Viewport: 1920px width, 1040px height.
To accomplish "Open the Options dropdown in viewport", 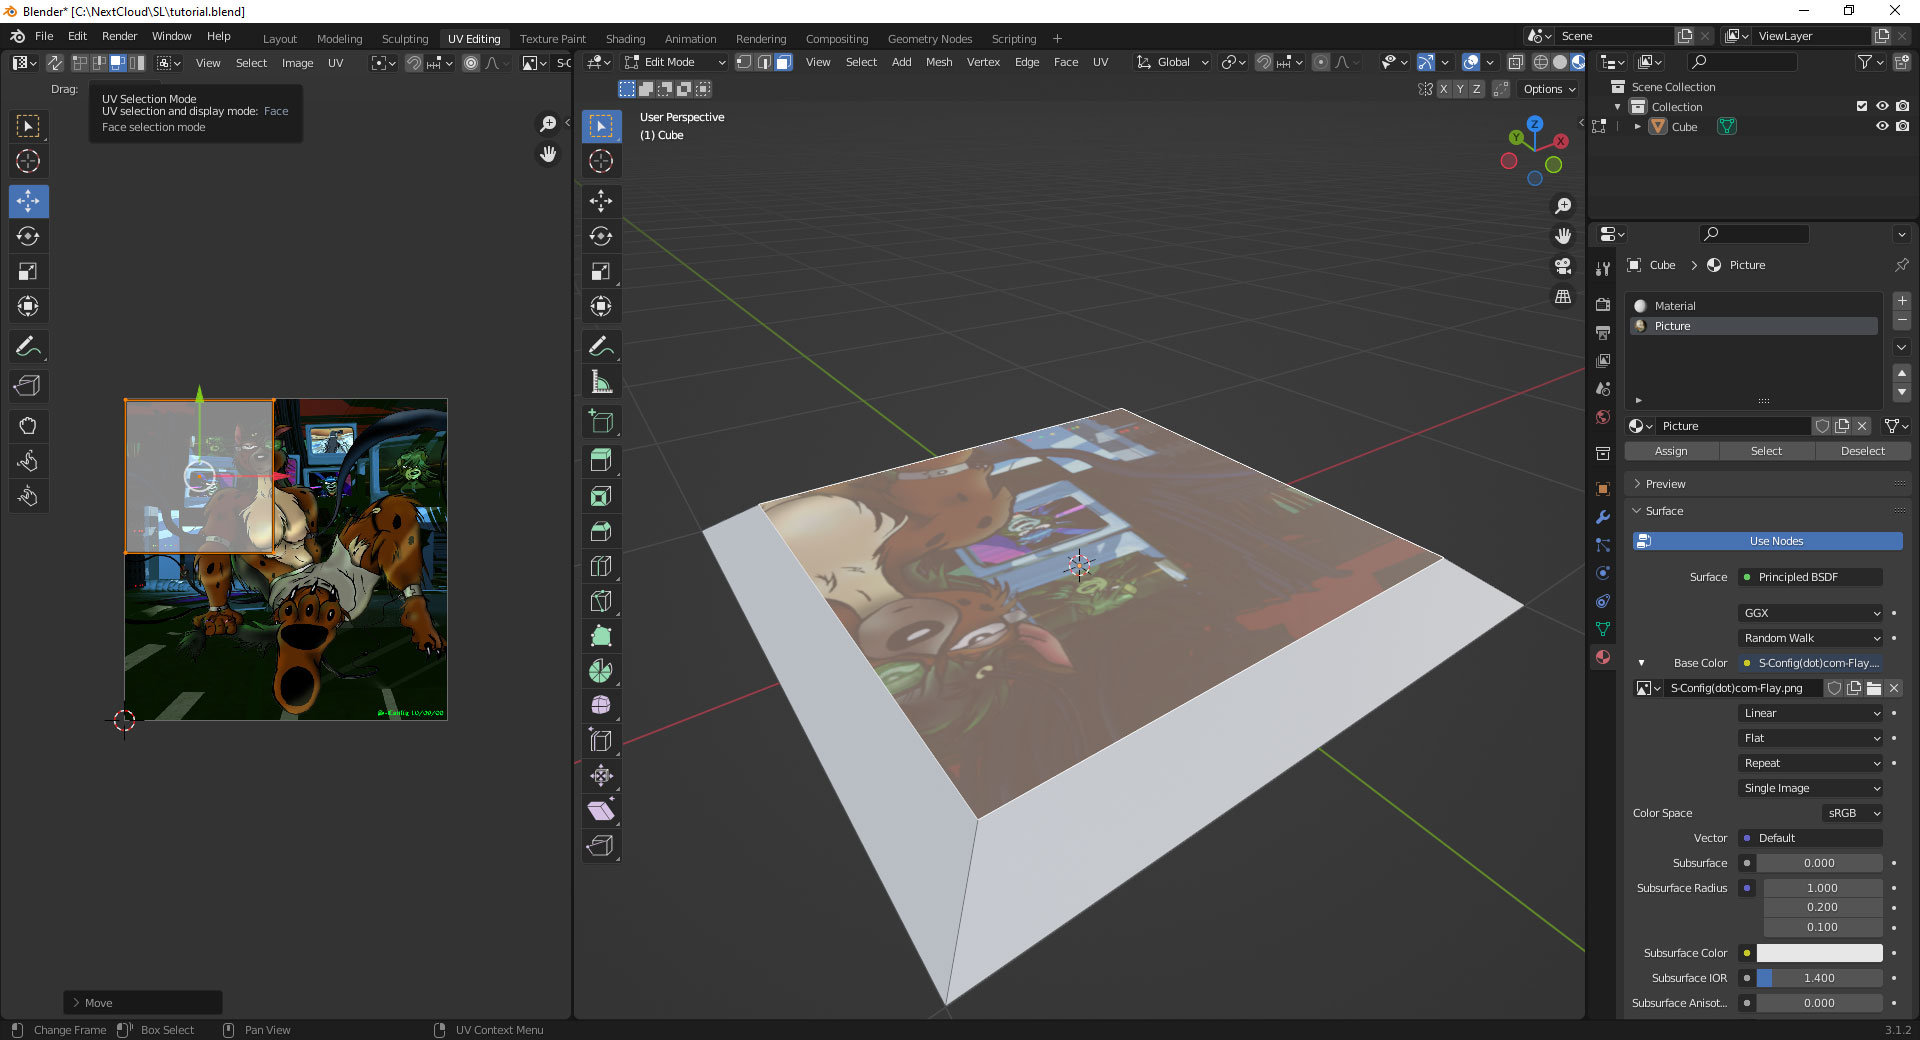I will 1548,89.
